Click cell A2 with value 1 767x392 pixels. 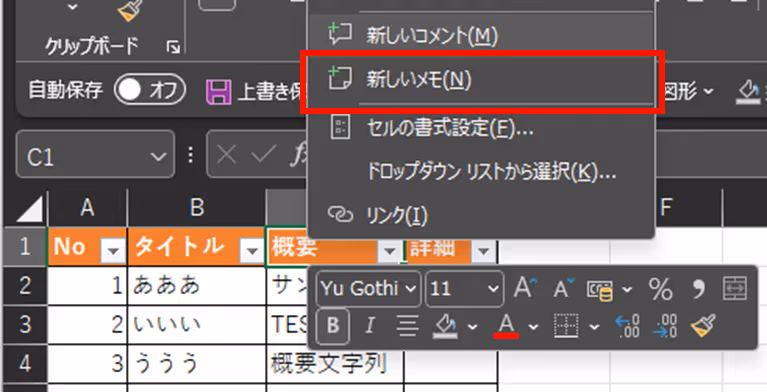click(x=87, y=286)
